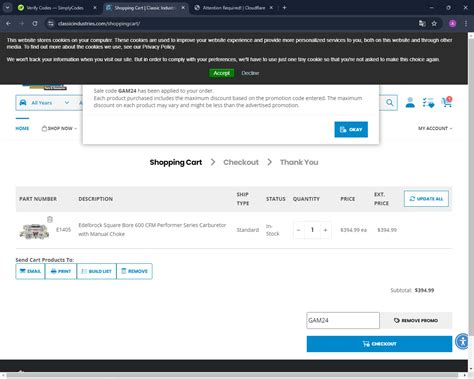The width and height of the screenshot is (474, 379).
Task: Open a new browser tab
Action: [x=284, y=8]
